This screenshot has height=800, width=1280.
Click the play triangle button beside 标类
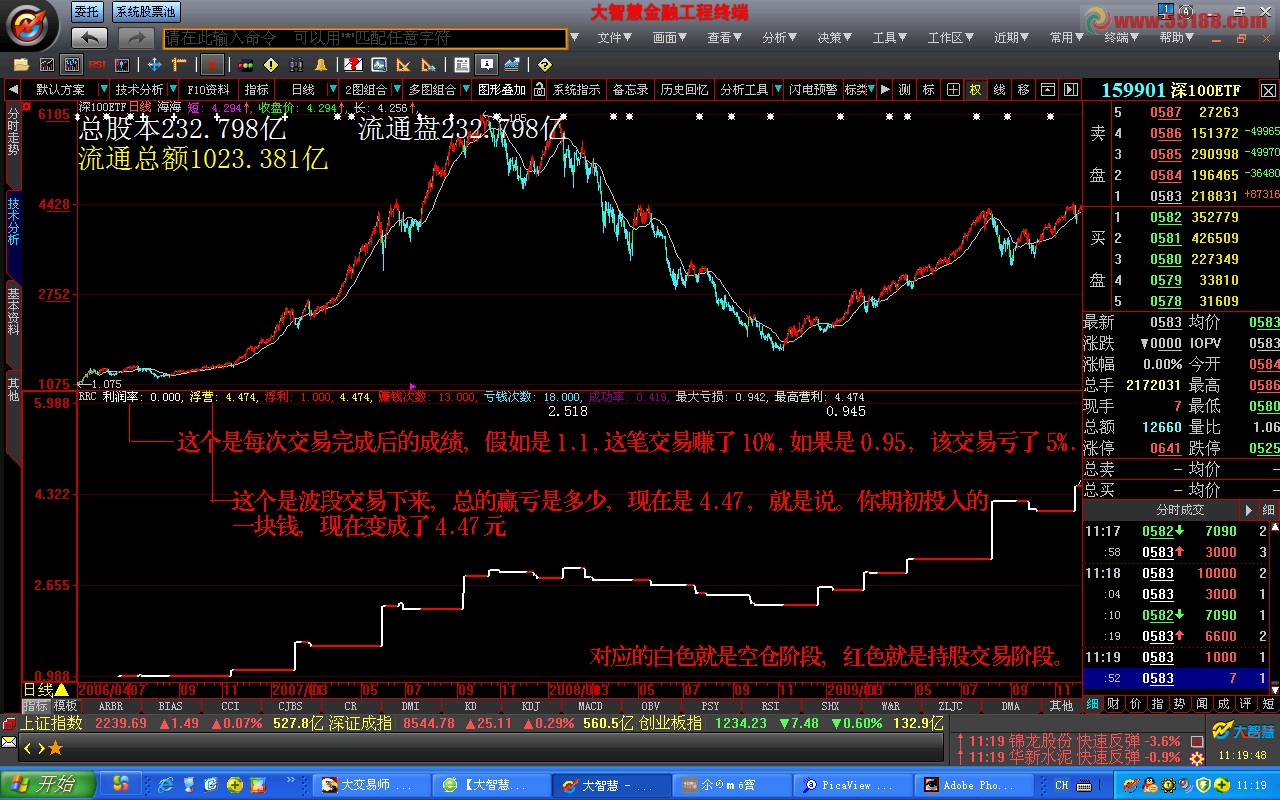[885, 90]
